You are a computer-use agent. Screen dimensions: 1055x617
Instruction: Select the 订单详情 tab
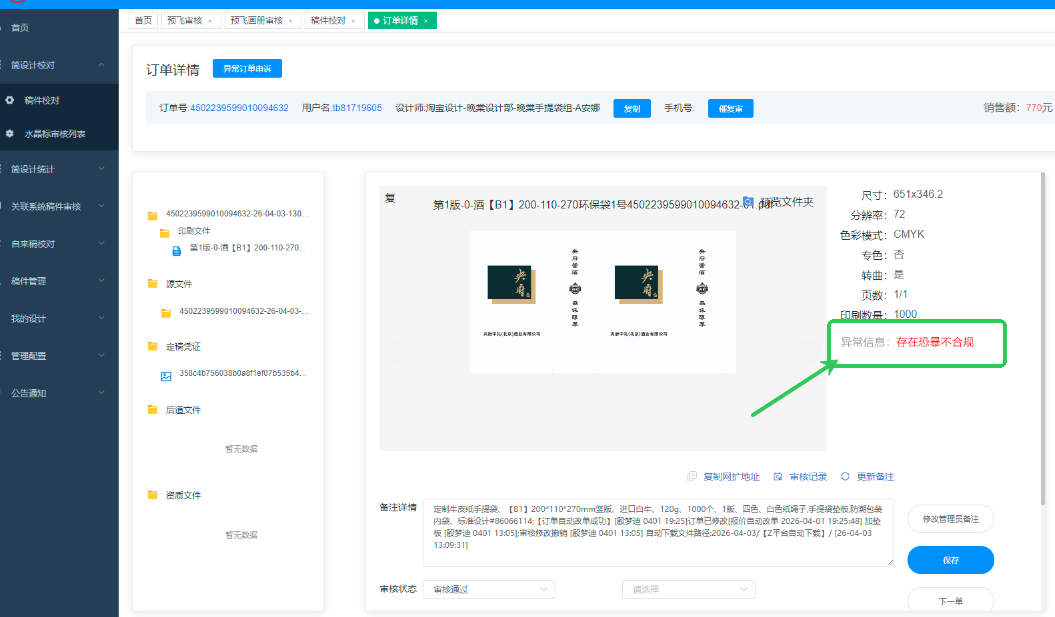tap(400, 21)
